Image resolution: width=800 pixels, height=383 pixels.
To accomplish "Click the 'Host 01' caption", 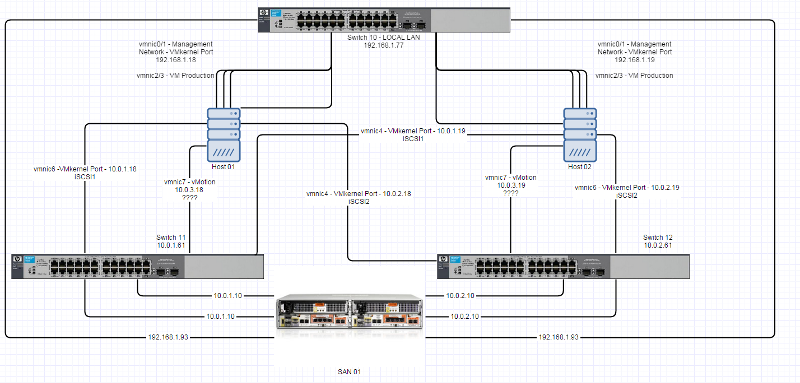I will pyautogui.click(x=223, y=167).
